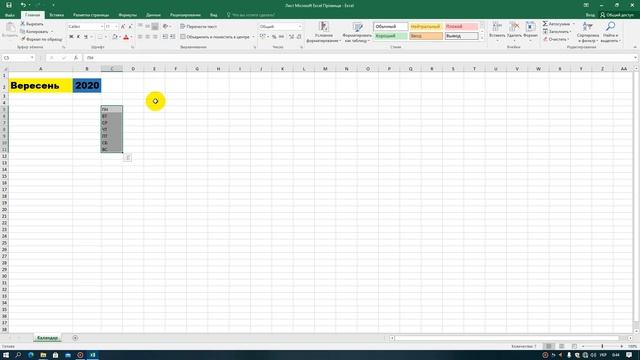Open the Файл tab
This screenshot has width=640, height=360.
click(10, 15)
